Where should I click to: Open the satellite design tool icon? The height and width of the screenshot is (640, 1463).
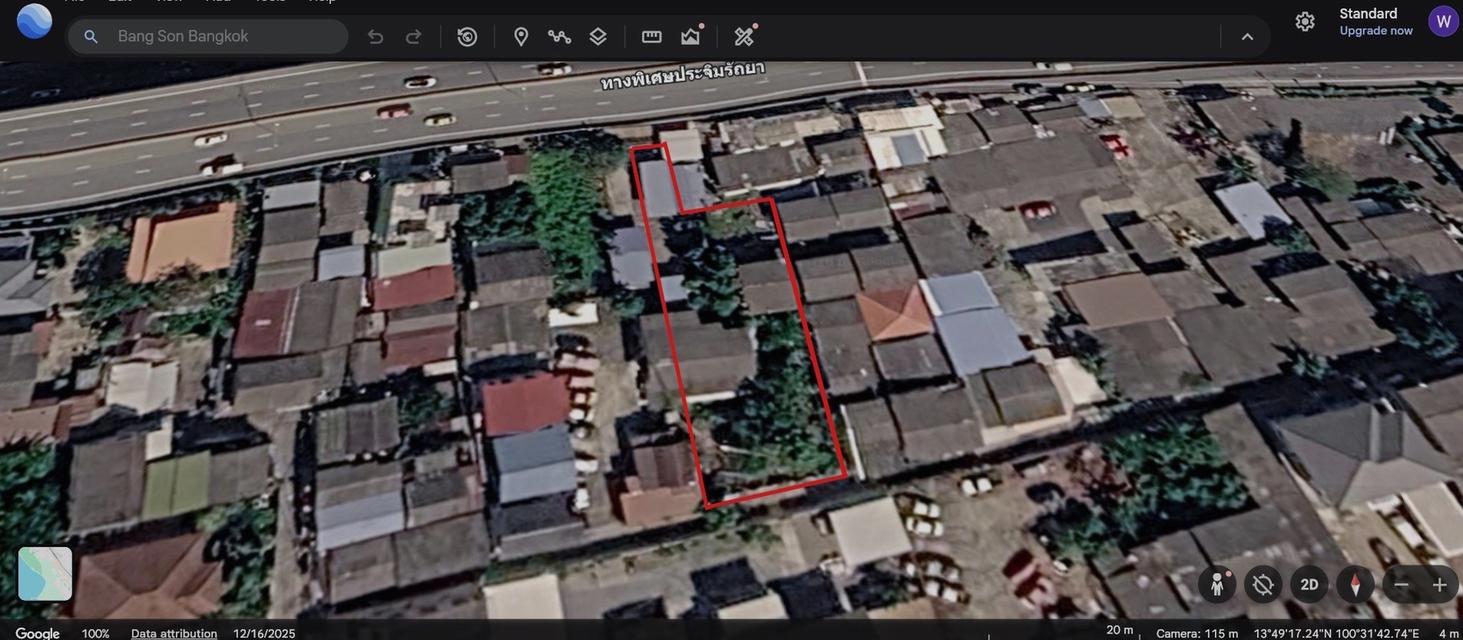[744, 36]
